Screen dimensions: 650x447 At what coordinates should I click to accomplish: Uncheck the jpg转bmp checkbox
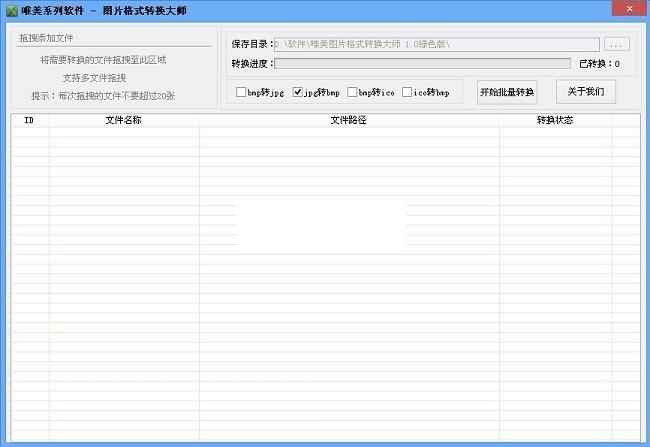pyautogui.click(x=298, y=92)
